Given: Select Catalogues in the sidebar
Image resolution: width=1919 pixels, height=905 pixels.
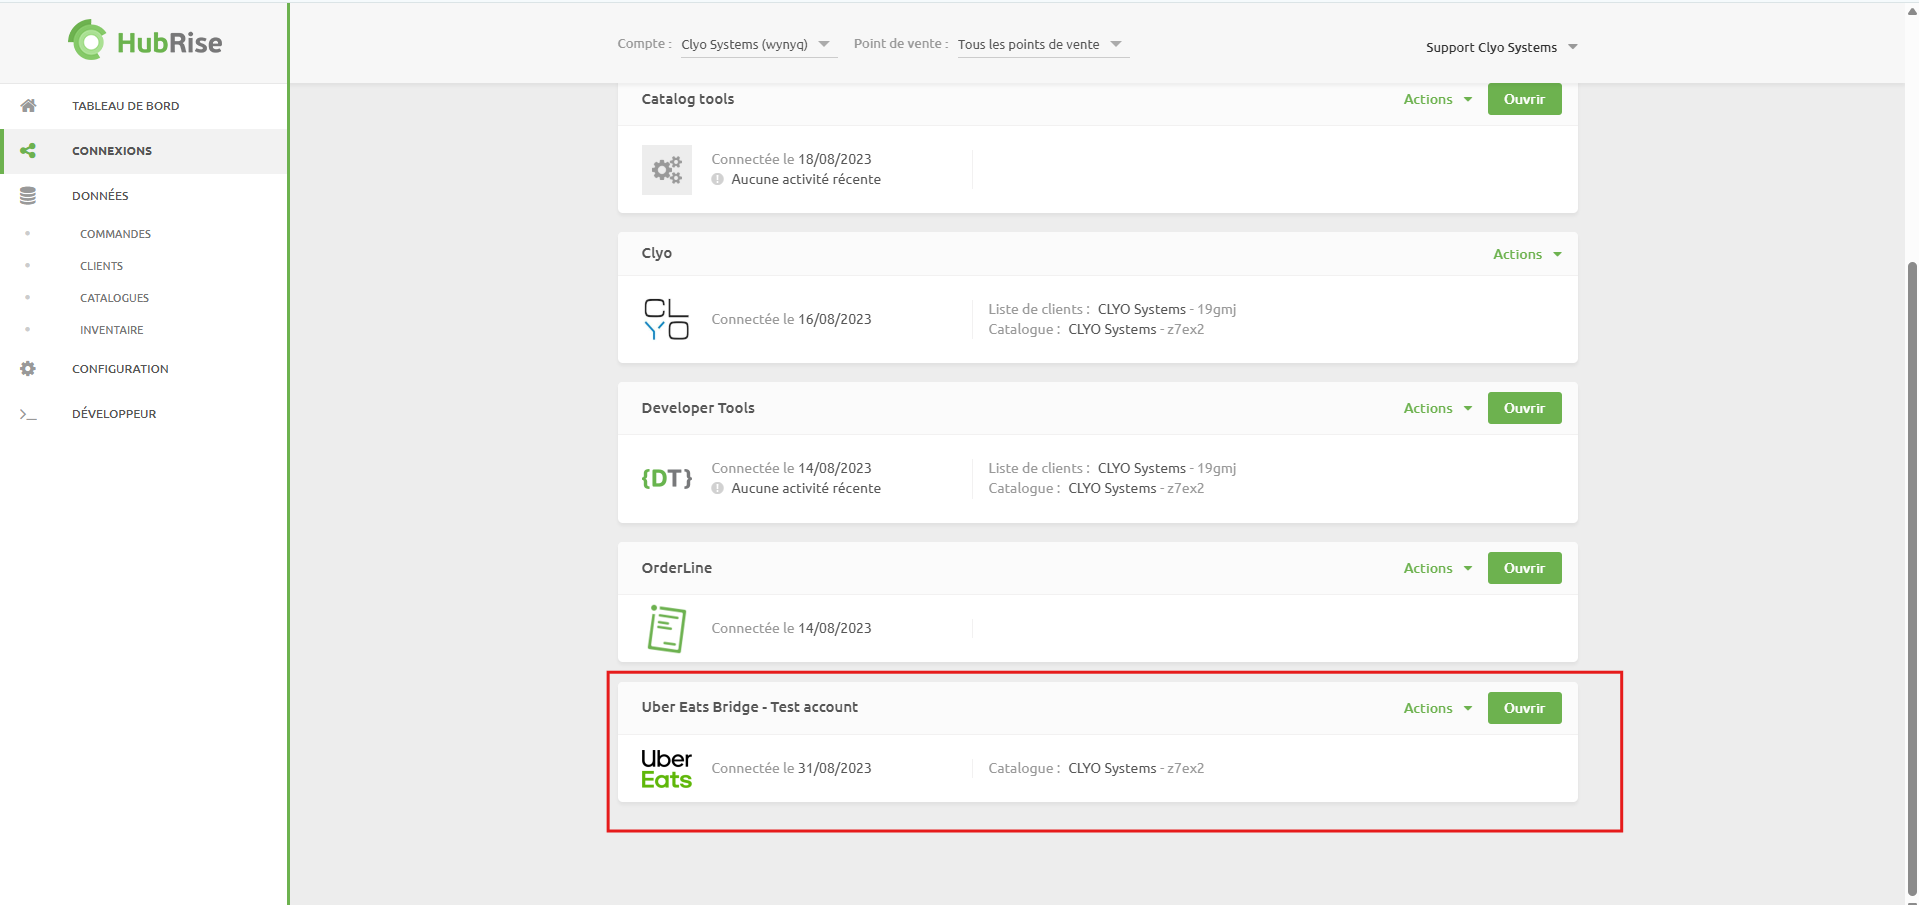Looking at the screenshot, I should tap(114, 298).
